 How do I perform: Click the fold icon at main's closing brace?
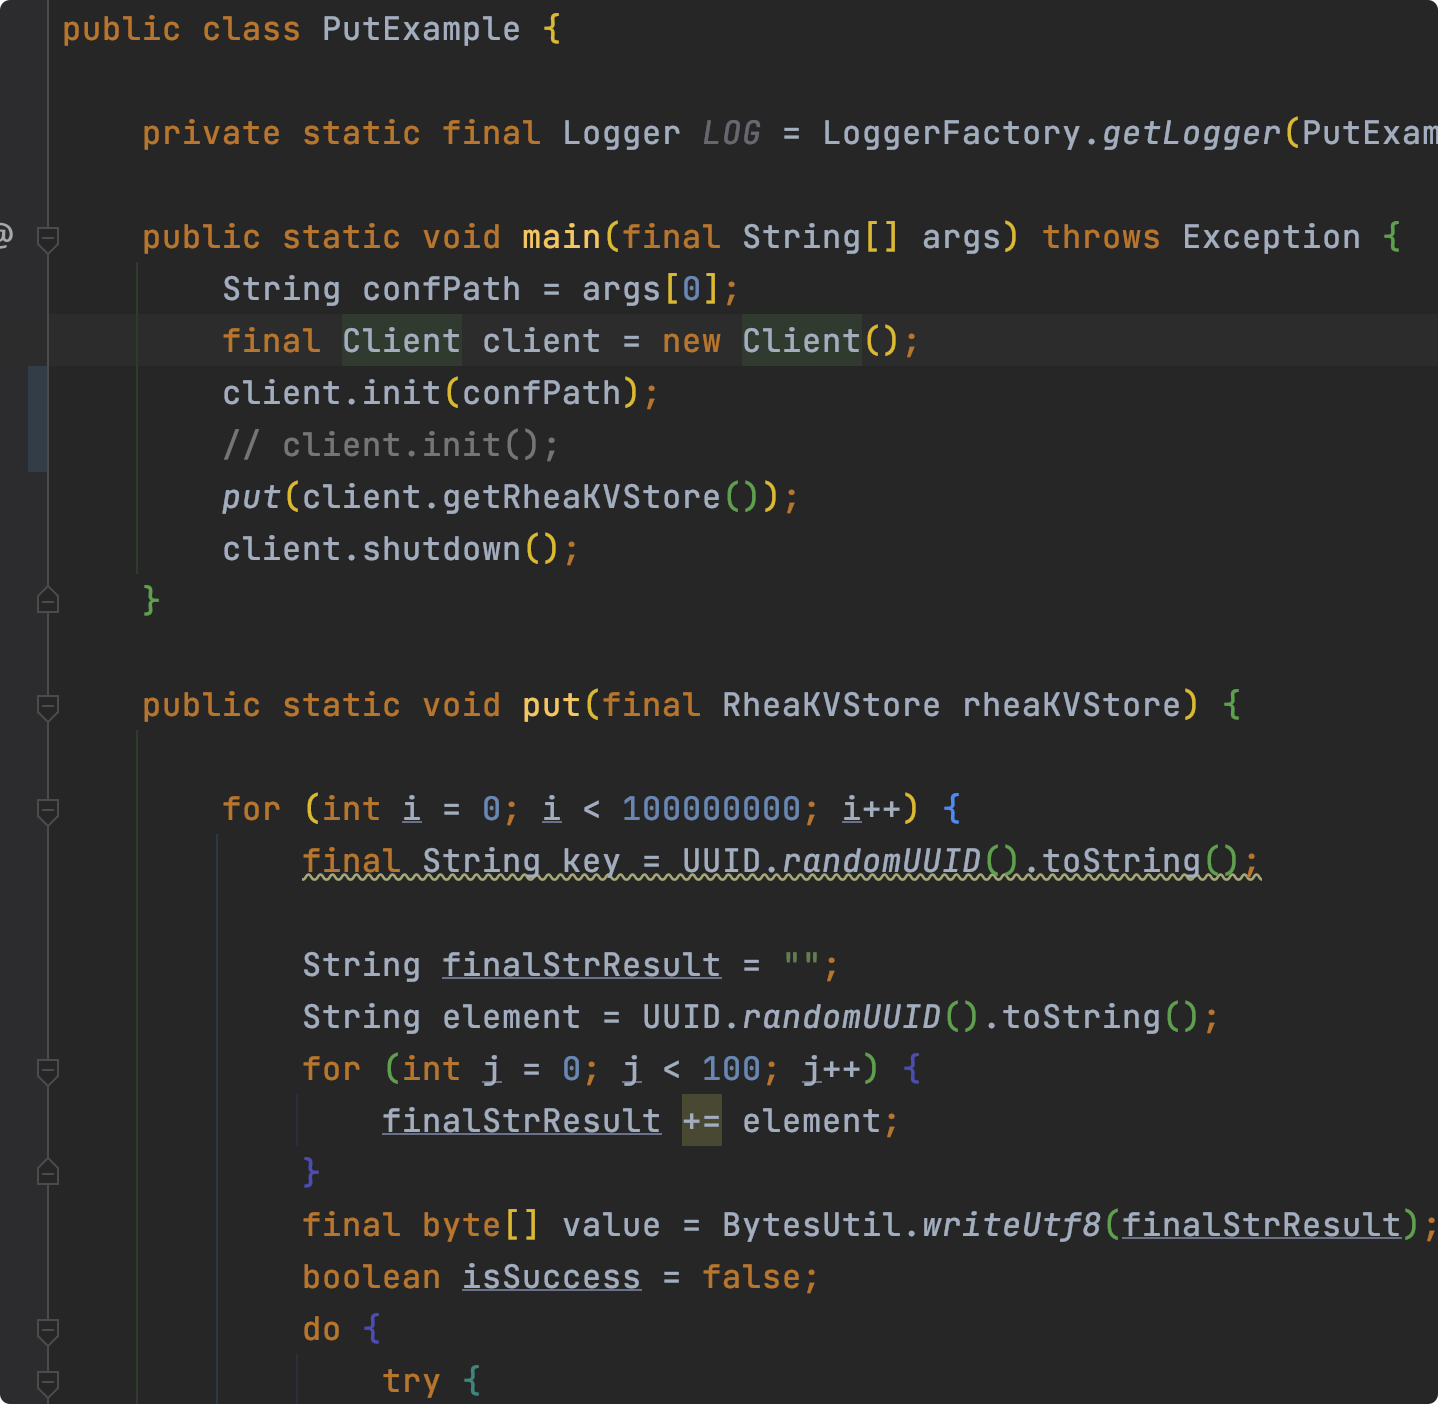(46, 600)
